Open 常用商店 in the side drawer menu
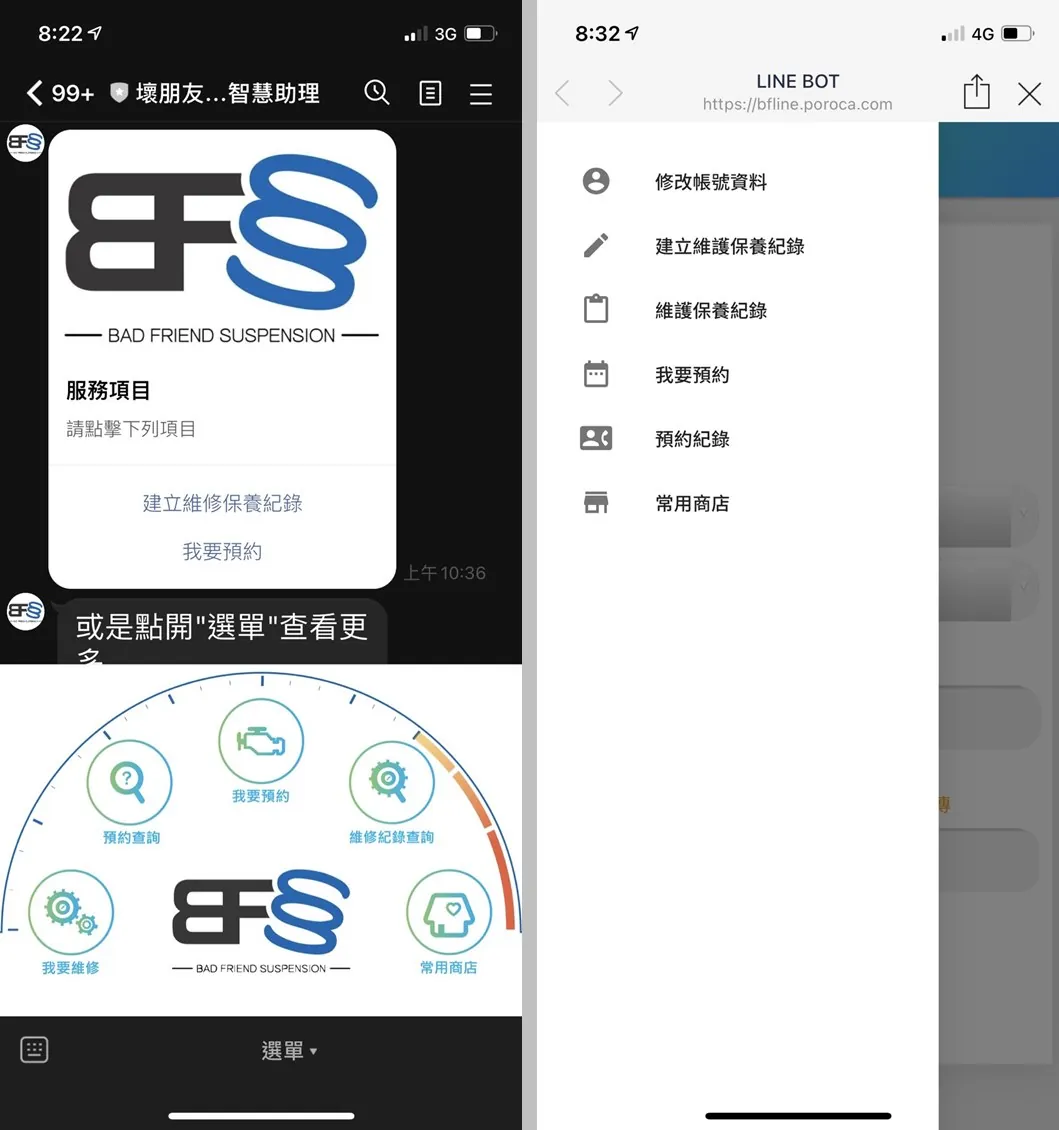This screenshot has width=1059, height=1130. (x=692, y=503)
